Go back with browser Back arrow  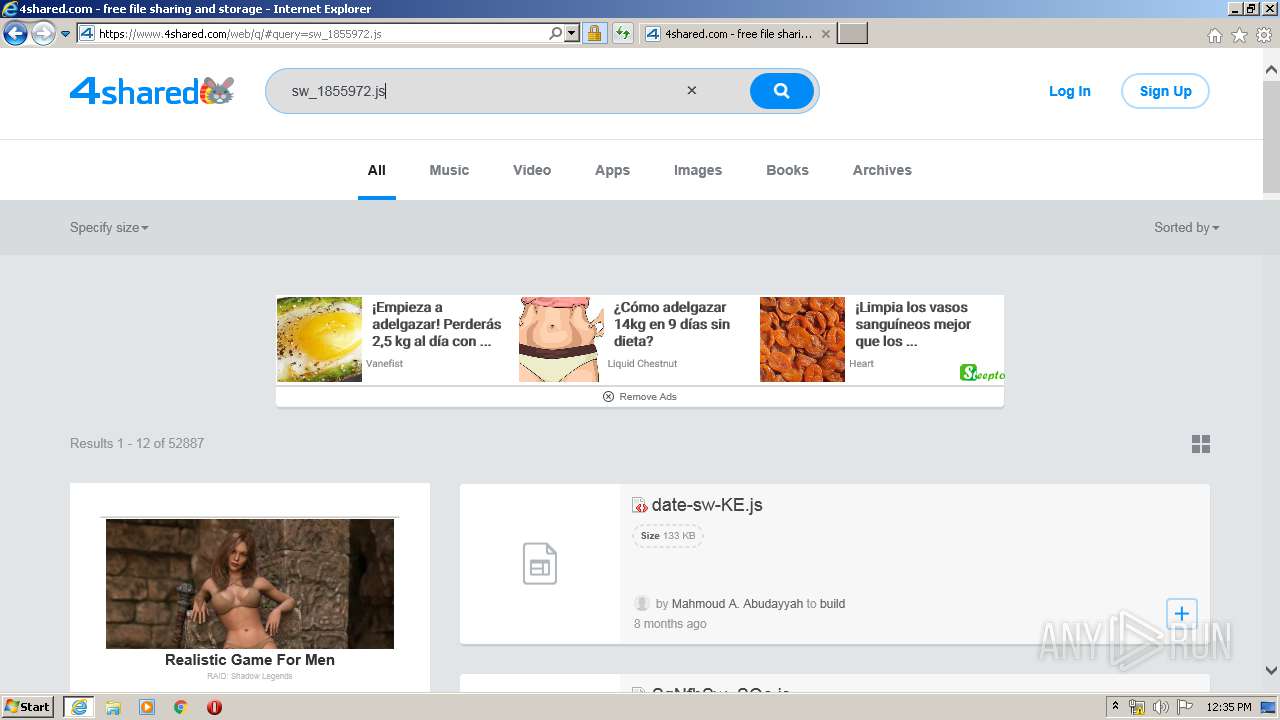(x=15, y=34)
